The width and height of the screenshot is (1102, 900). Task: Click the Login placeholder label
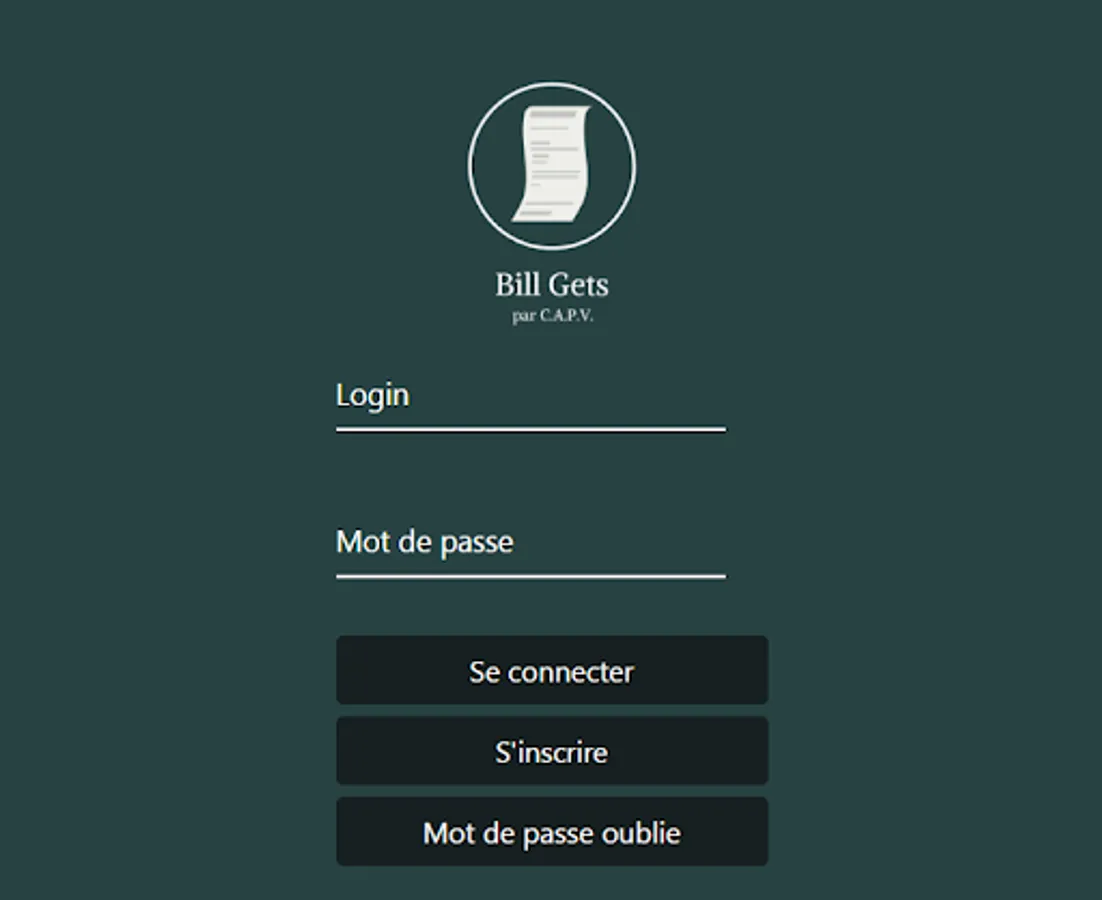[x=372, y=396]
